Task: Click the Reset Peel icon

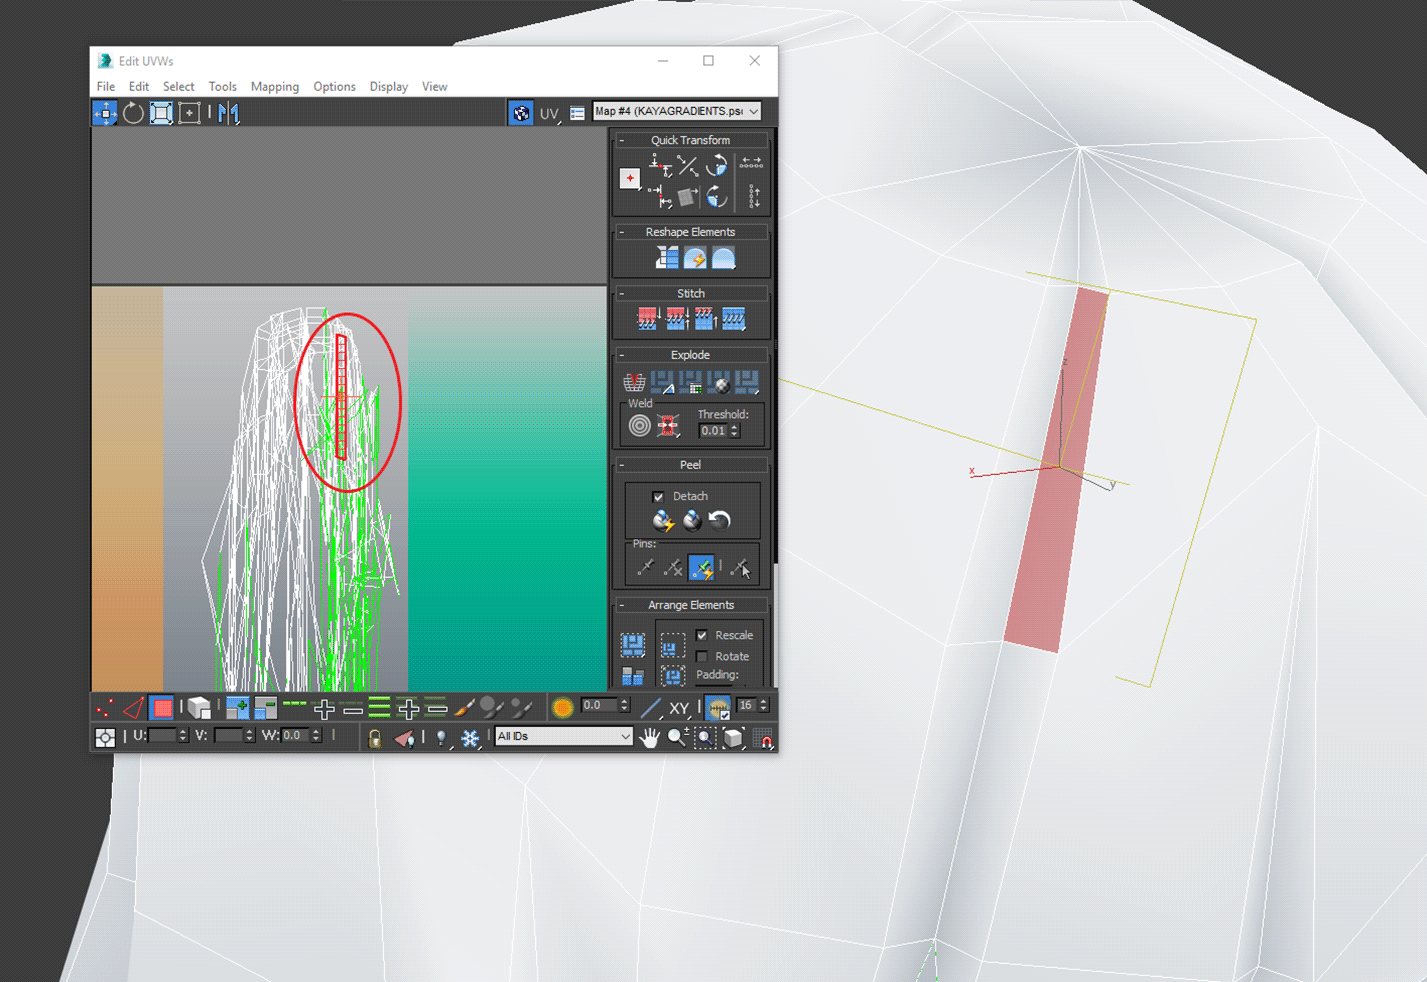Action: coord(720,519)
